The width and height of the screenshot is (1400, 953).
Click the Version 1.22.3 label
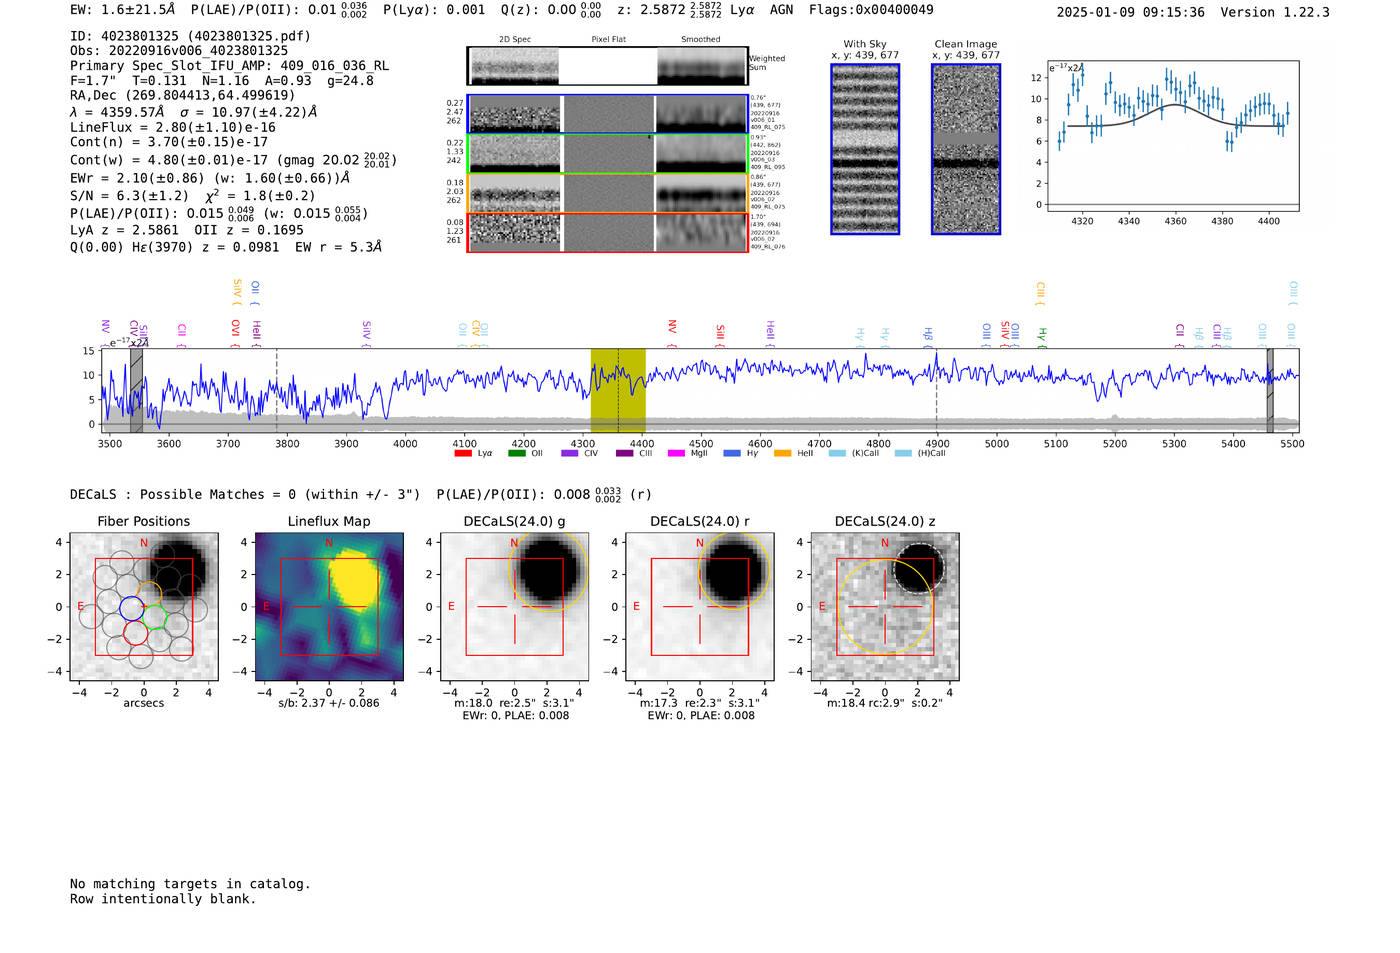[1275, 12]
